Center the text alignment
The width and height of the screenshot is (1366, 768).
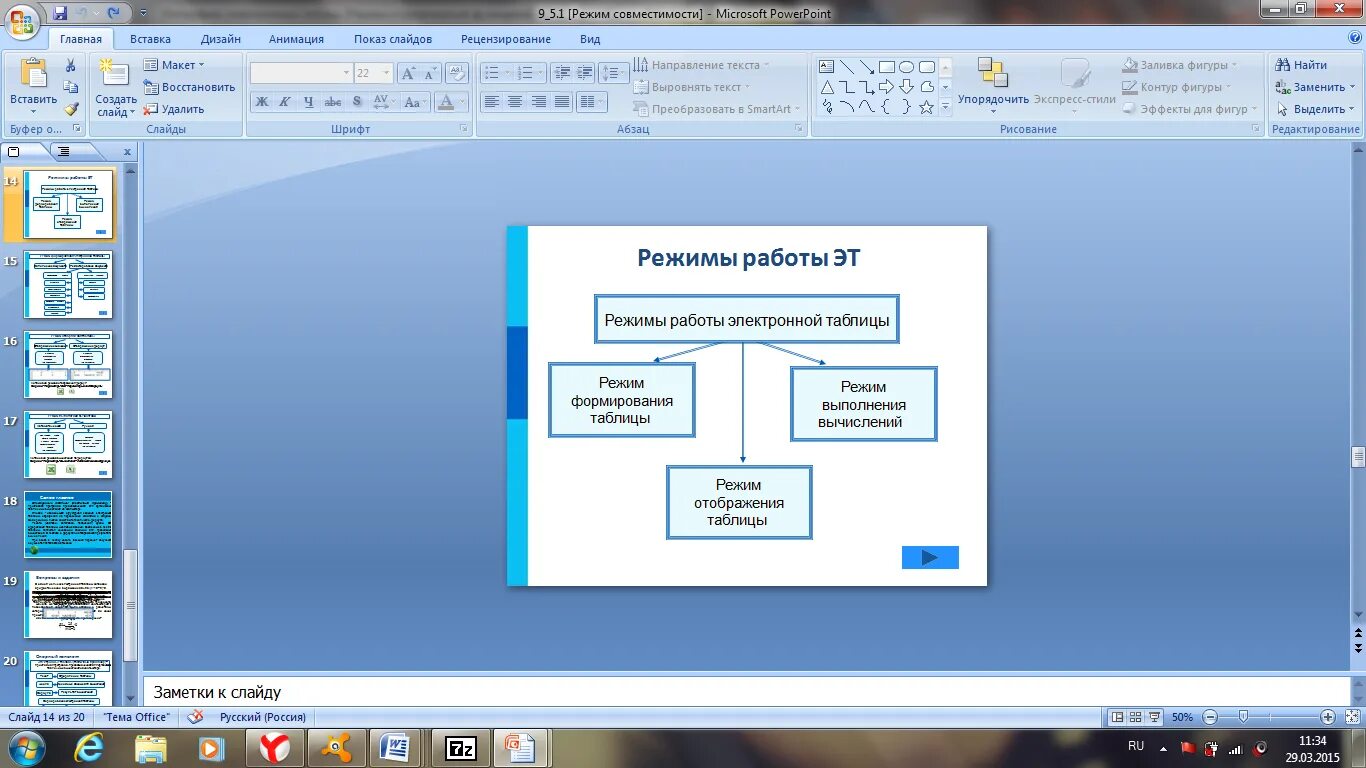[x=515, y=102]
